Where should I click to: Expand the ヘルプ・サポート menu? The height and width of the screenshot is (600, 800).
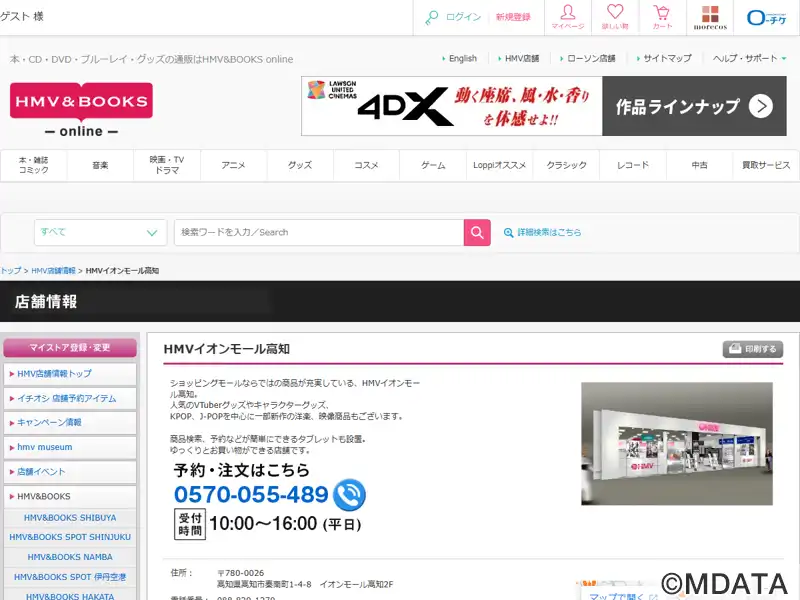click(x=750, y=59)
